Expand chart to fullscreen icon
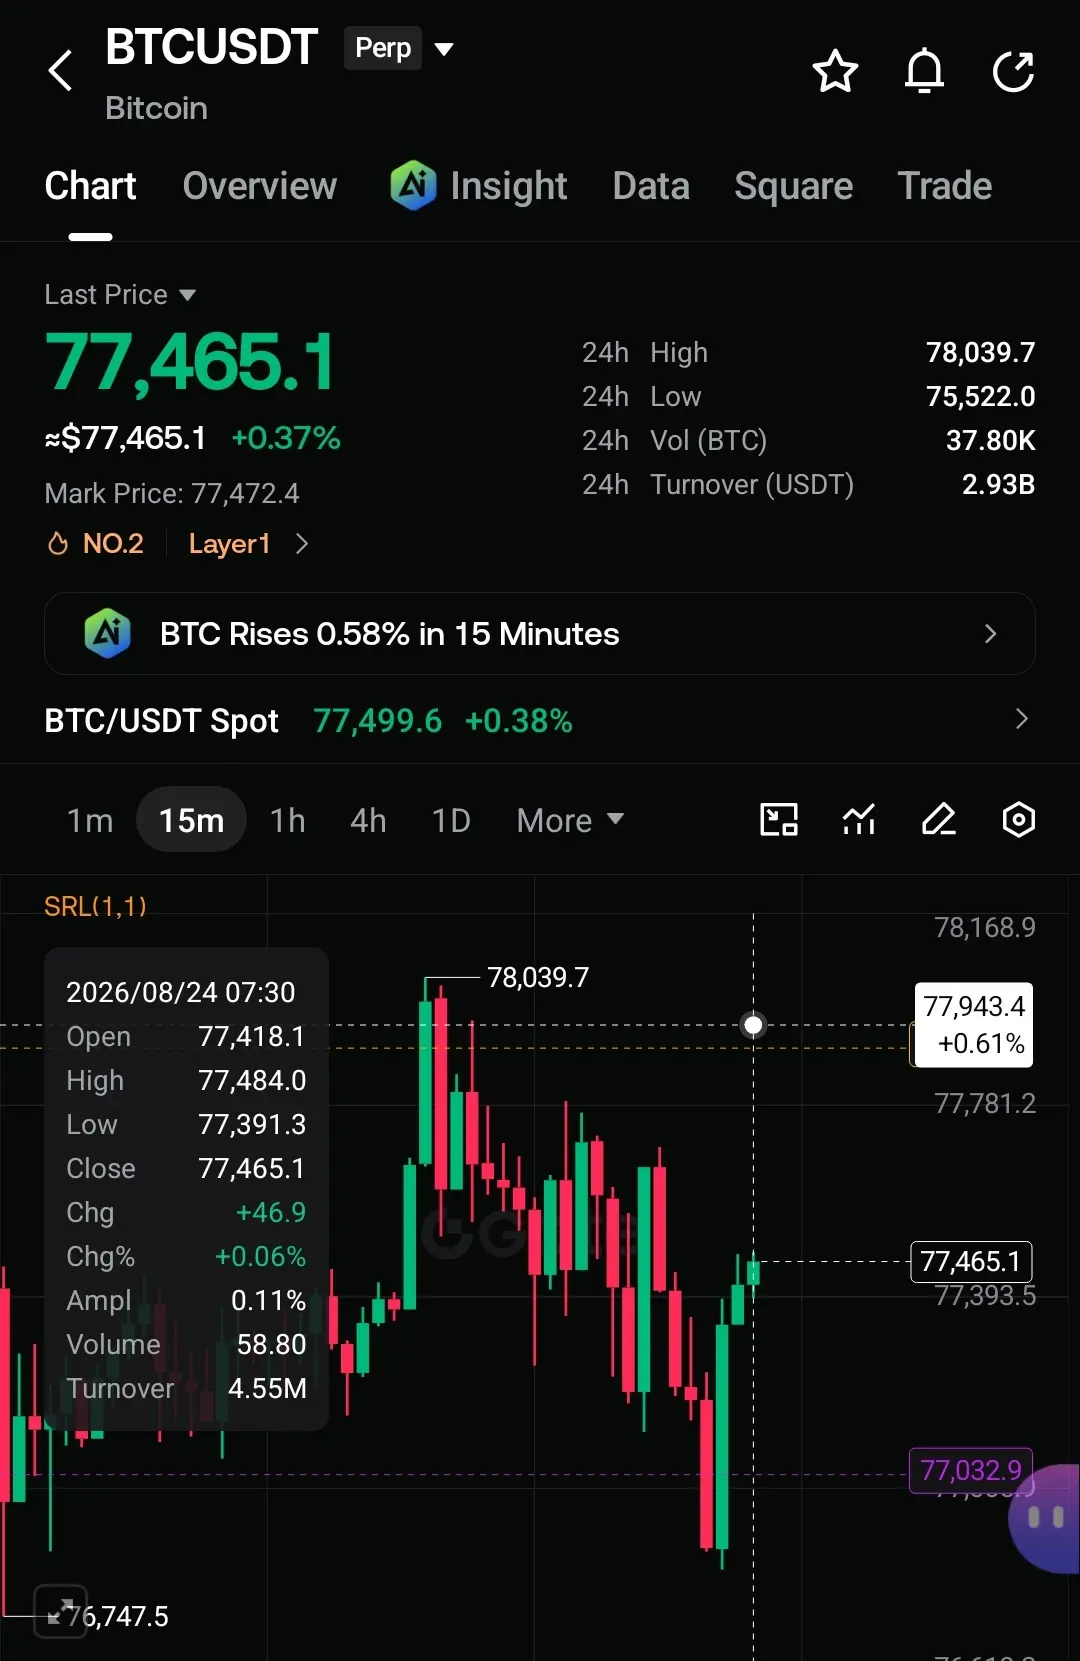 click(60, 1611)
